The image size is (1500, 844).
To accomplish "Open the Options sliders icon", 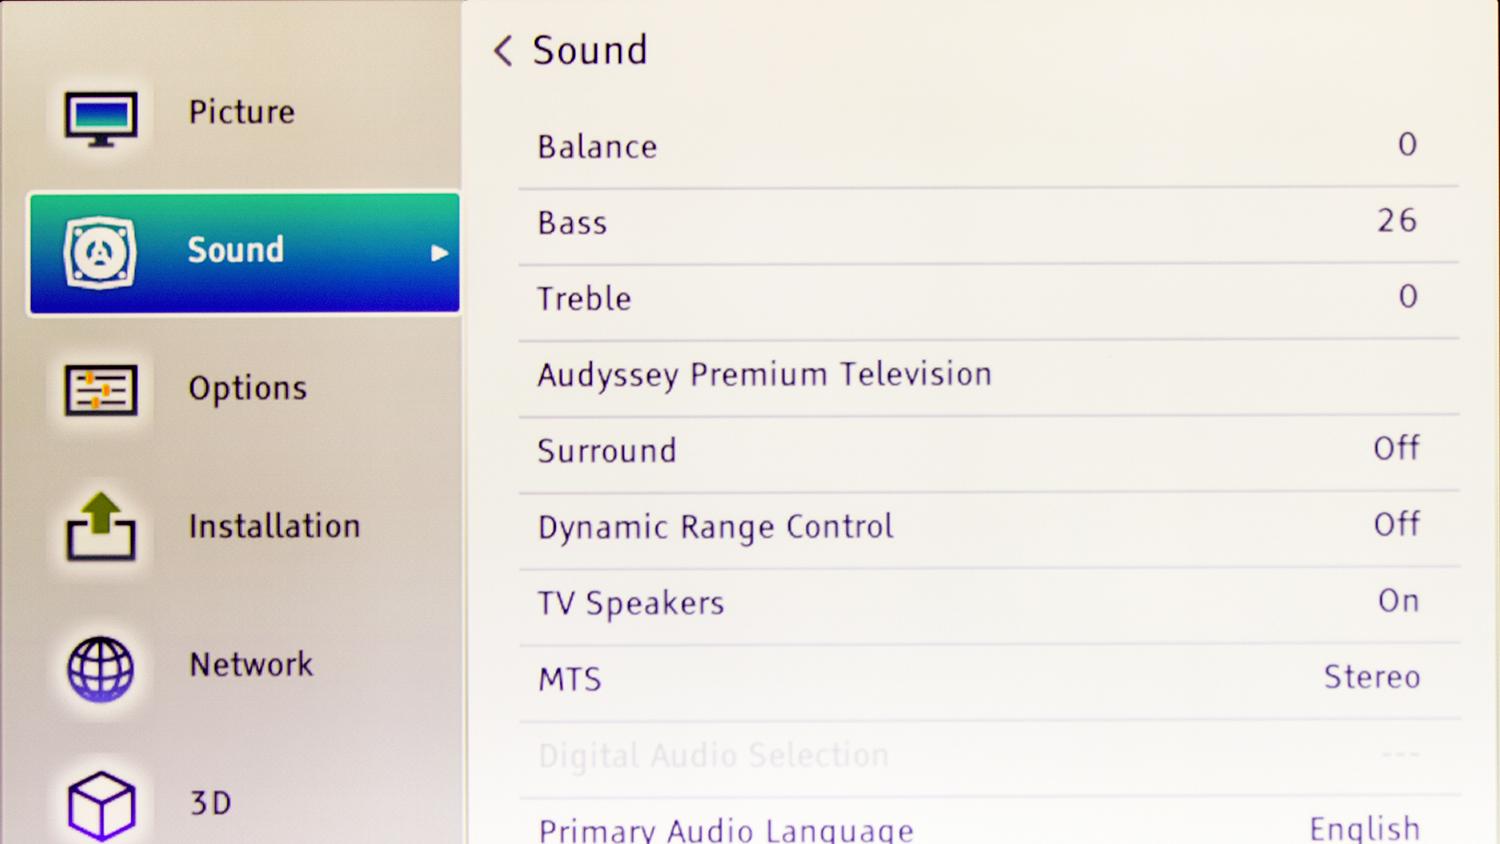I will 101,390.
